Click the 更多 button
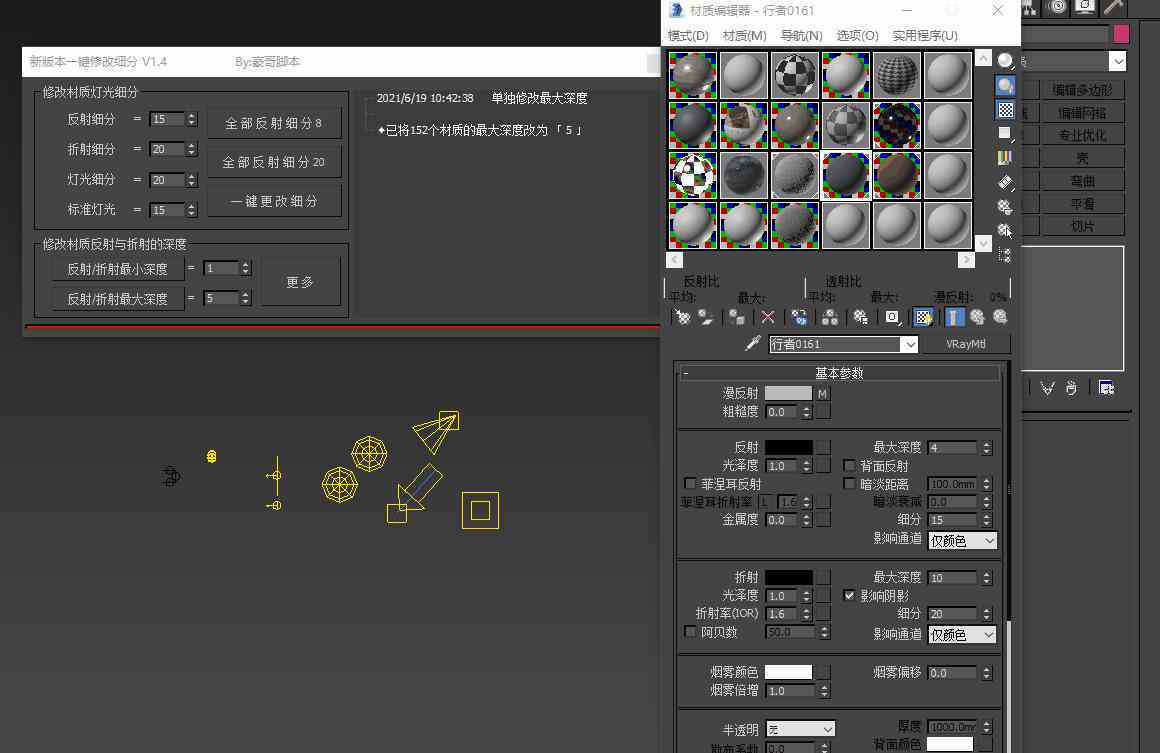 pyautogui.click(x=300, y=282)
